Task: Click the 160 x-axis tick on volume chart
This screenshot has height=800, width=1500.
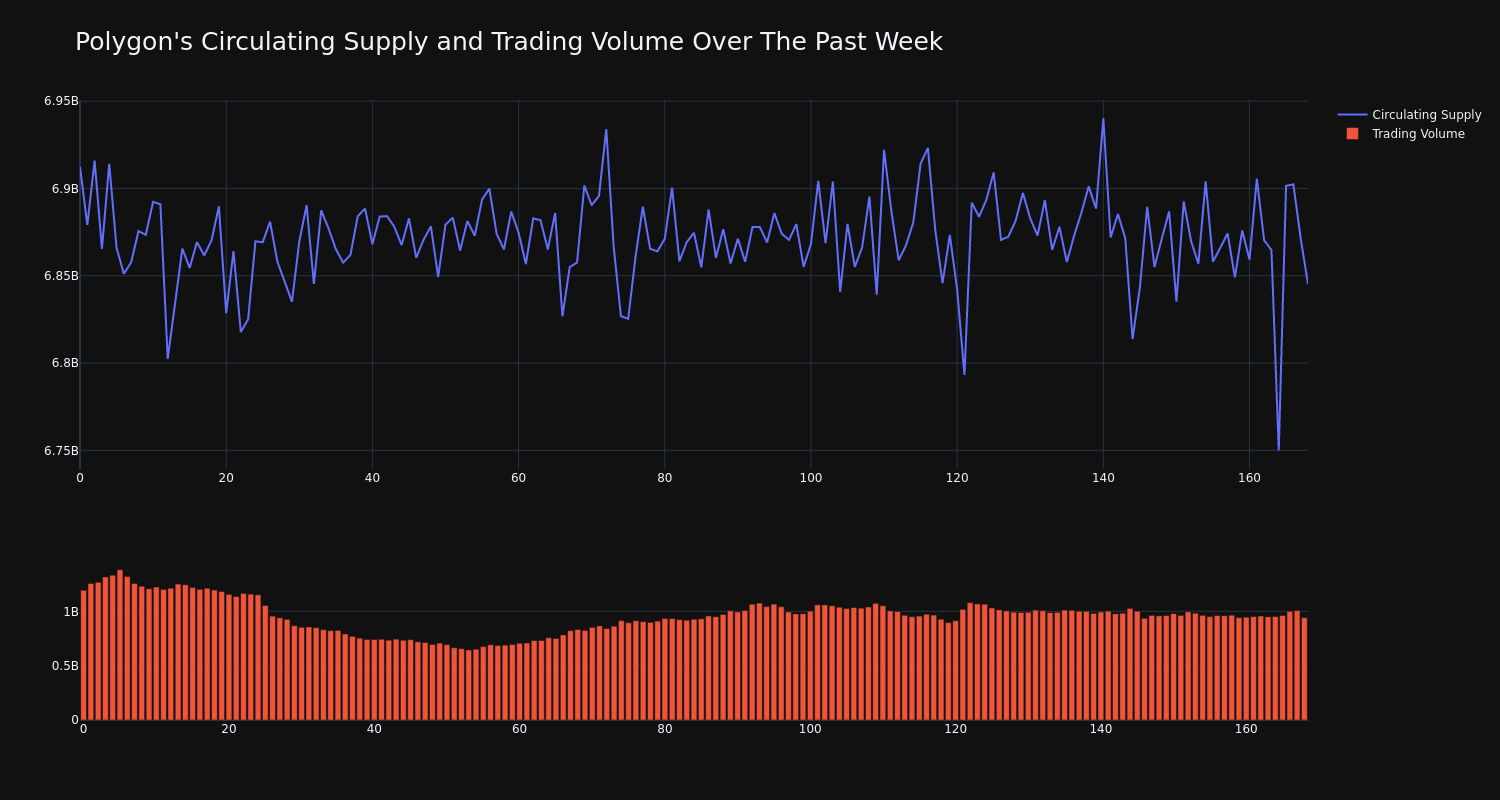Action: click(1246, 729)
